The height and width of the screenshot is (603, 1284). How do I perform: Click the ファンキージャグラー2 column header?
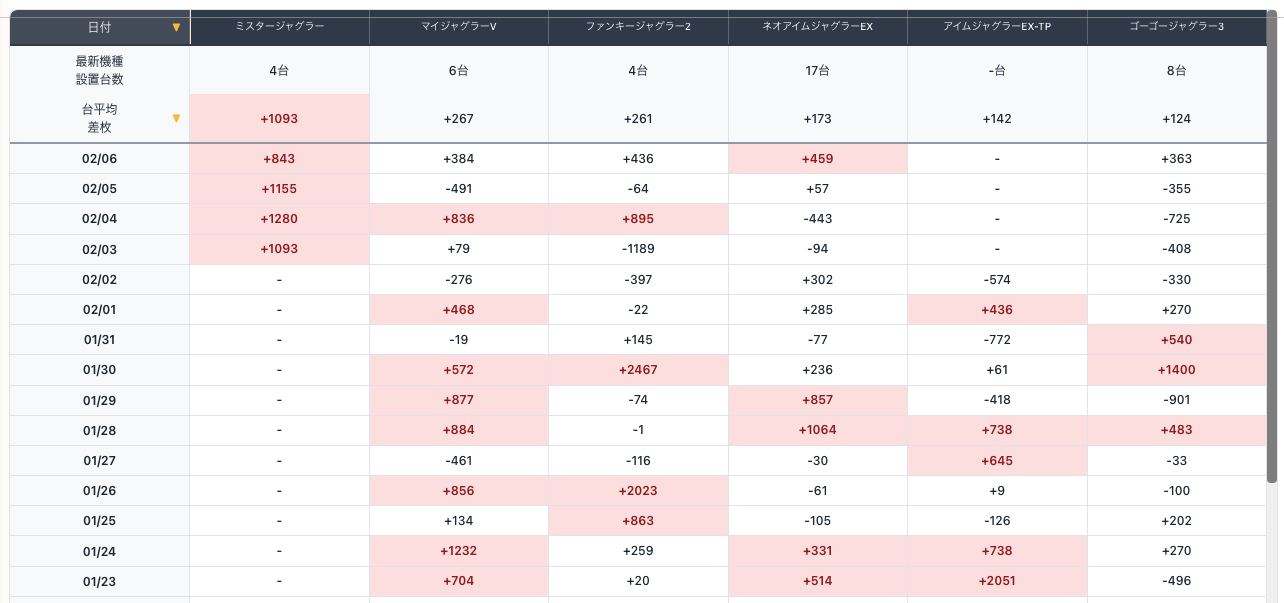tap(638, 26)
